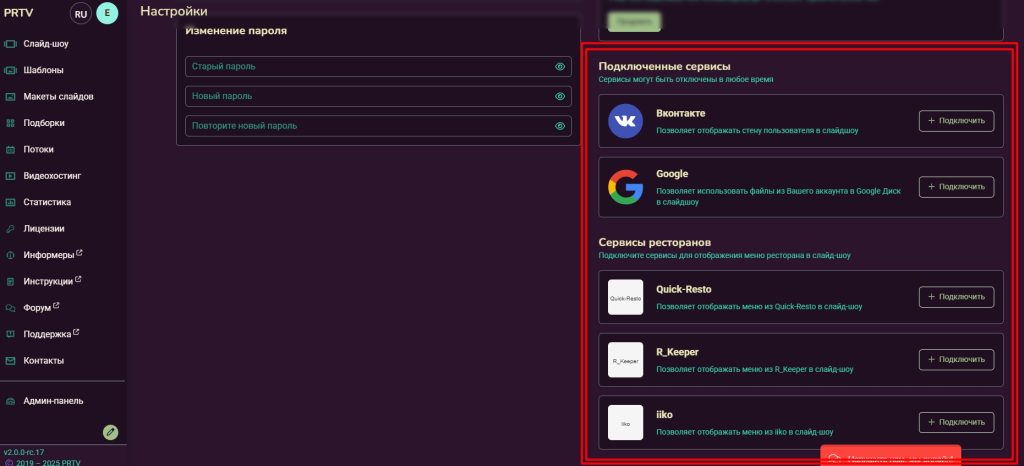This screenshot has height=466, width=1024.
Task: Click the Информеры info icon
Action: coord(10,255)
